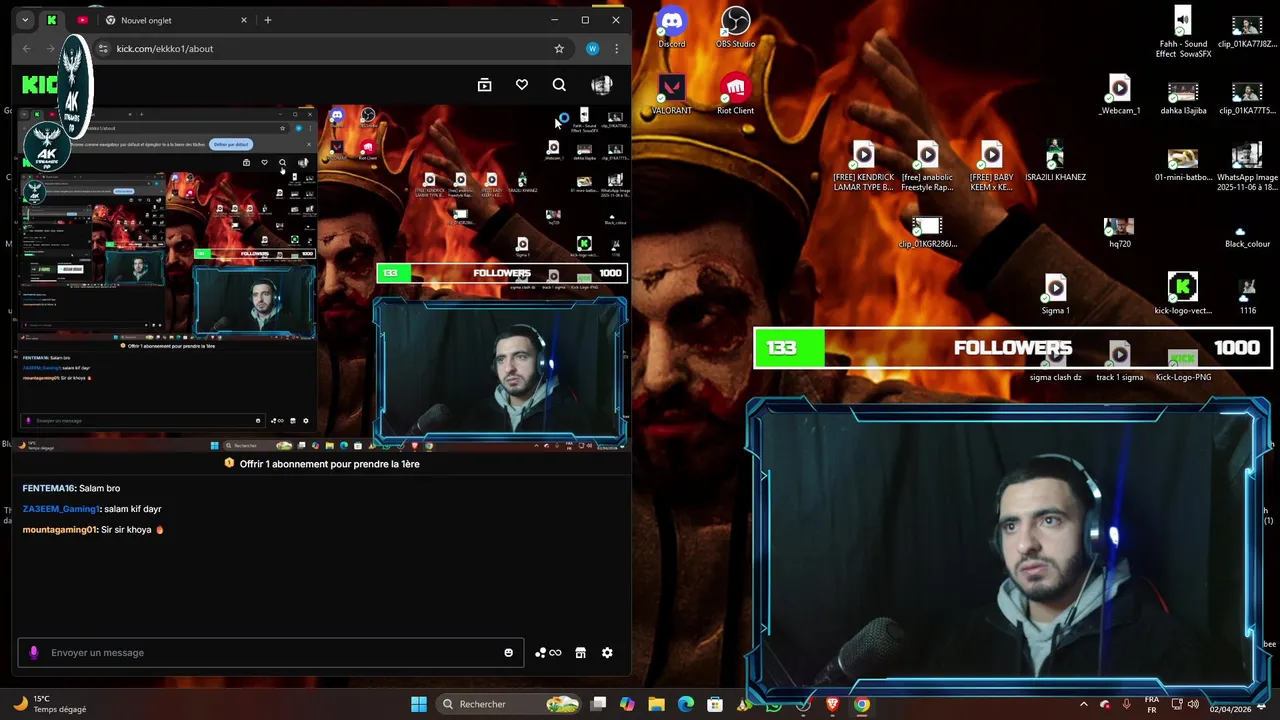1280x720 pixels.
Task: Open Copilot icon on taskbar
Action: point(627,704)
